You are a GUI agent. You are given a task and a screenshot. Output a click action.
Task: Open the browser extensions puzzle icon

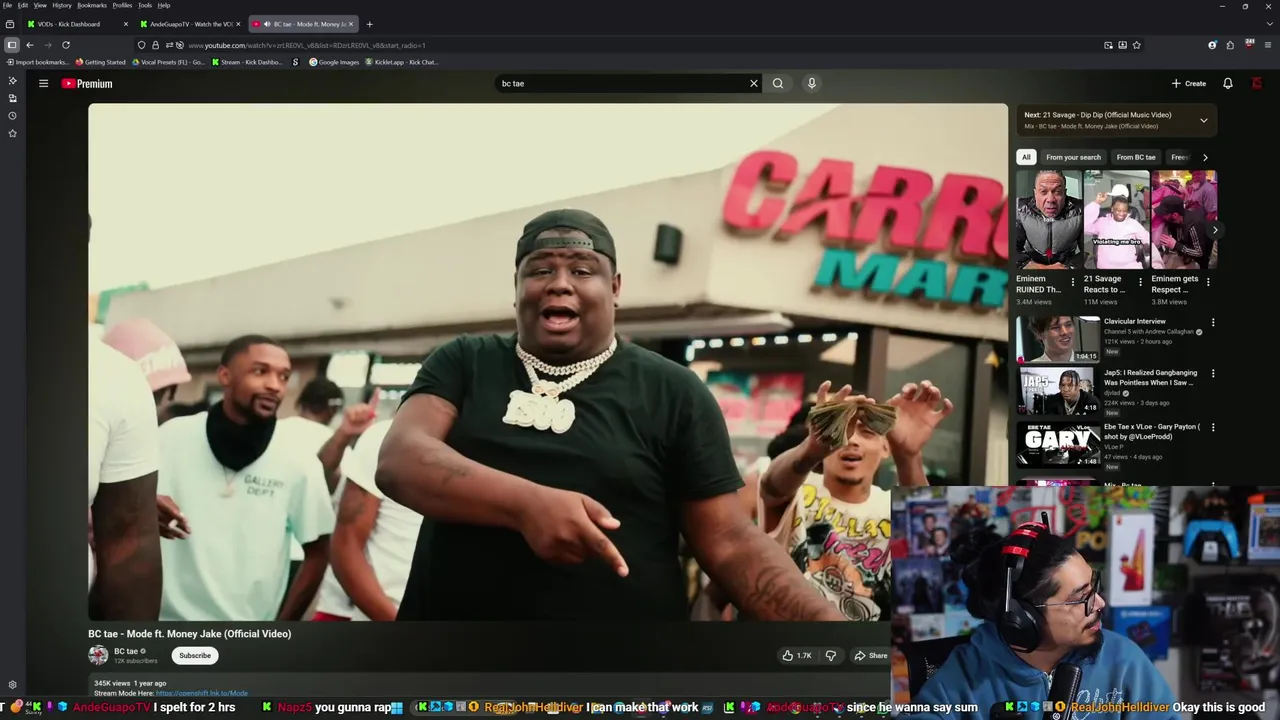pos(1231,45)
